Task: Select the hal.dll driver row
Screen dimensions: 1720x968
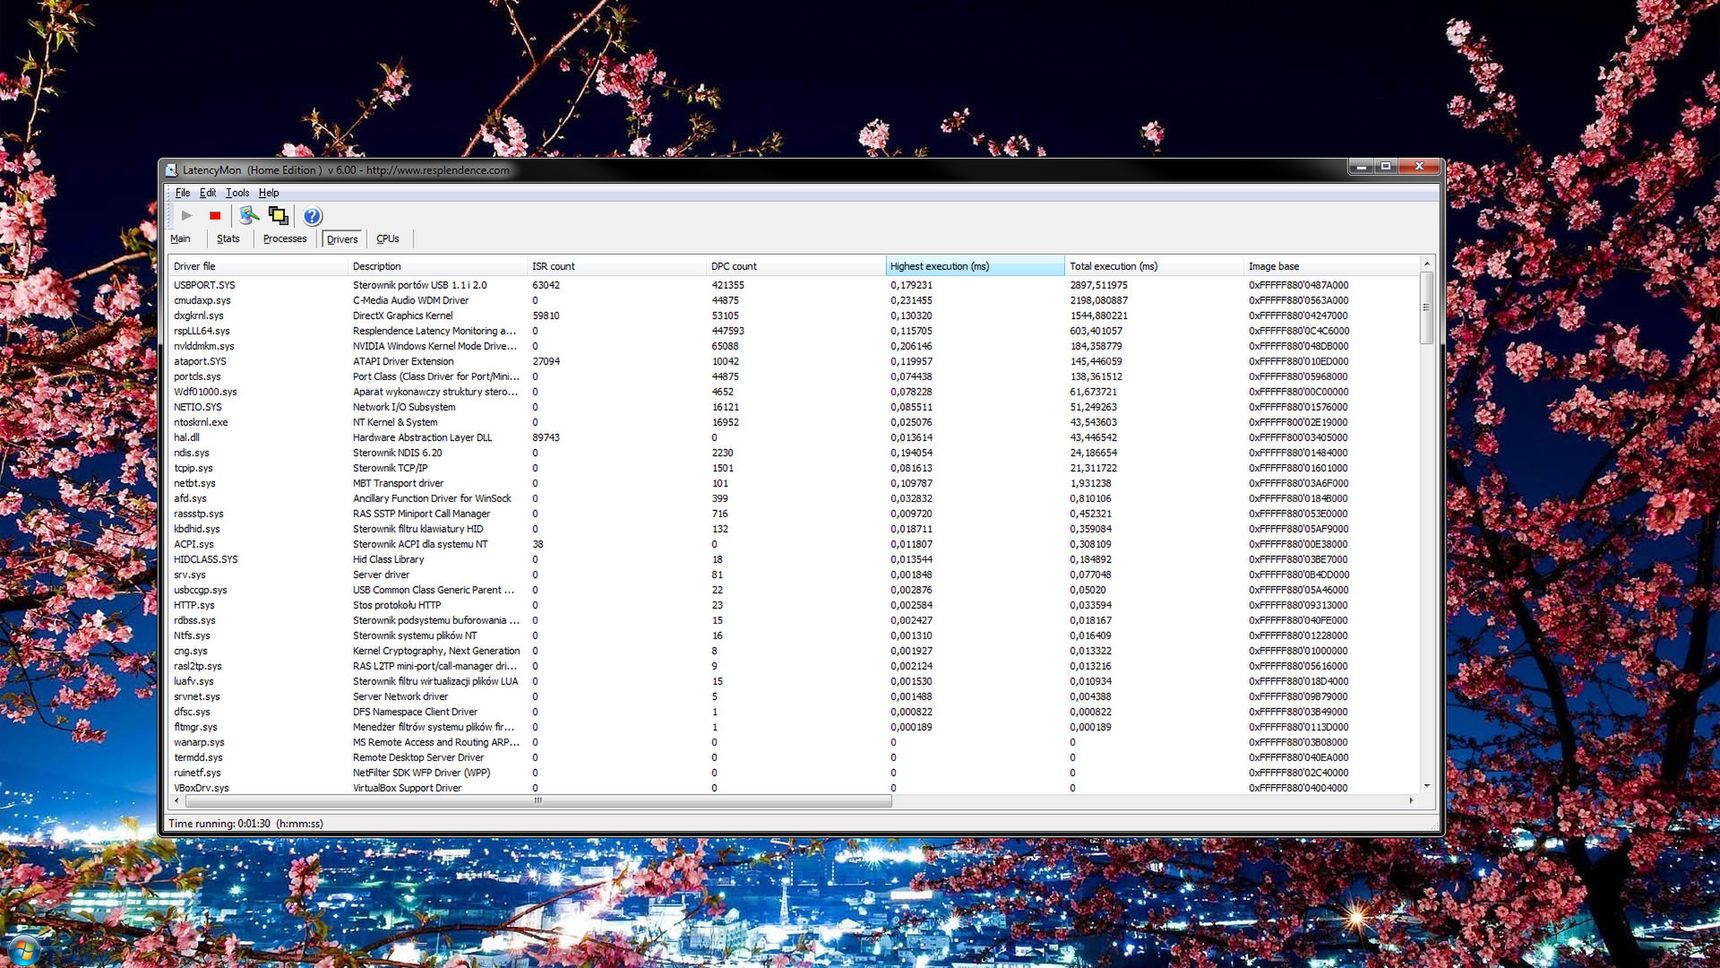Action: [794, 438]
